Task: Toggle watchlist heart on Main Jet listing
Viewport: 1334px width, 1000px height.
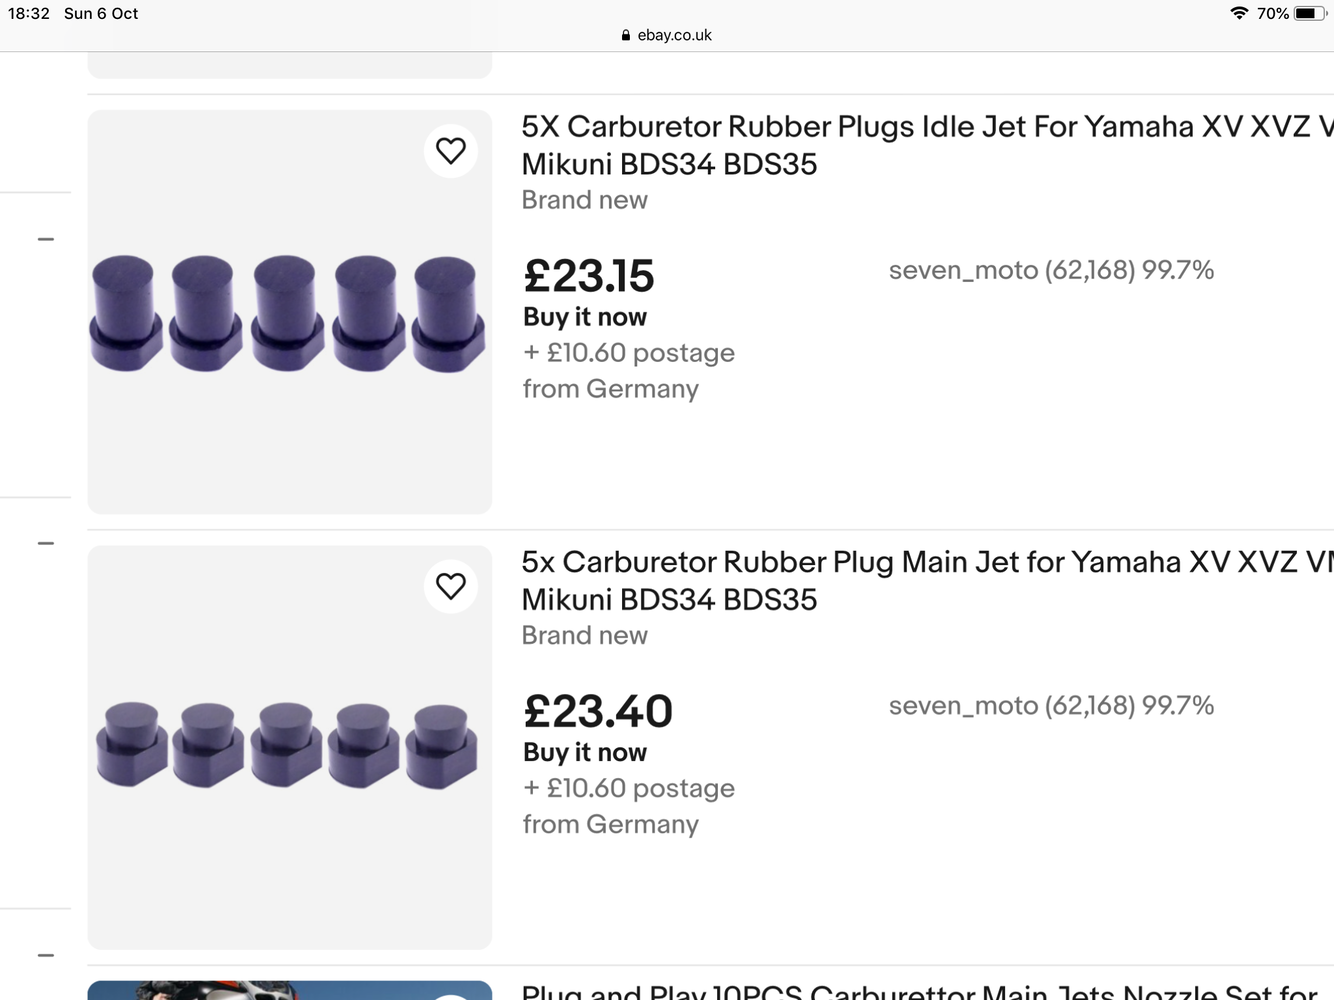Action: pos(451,586)
